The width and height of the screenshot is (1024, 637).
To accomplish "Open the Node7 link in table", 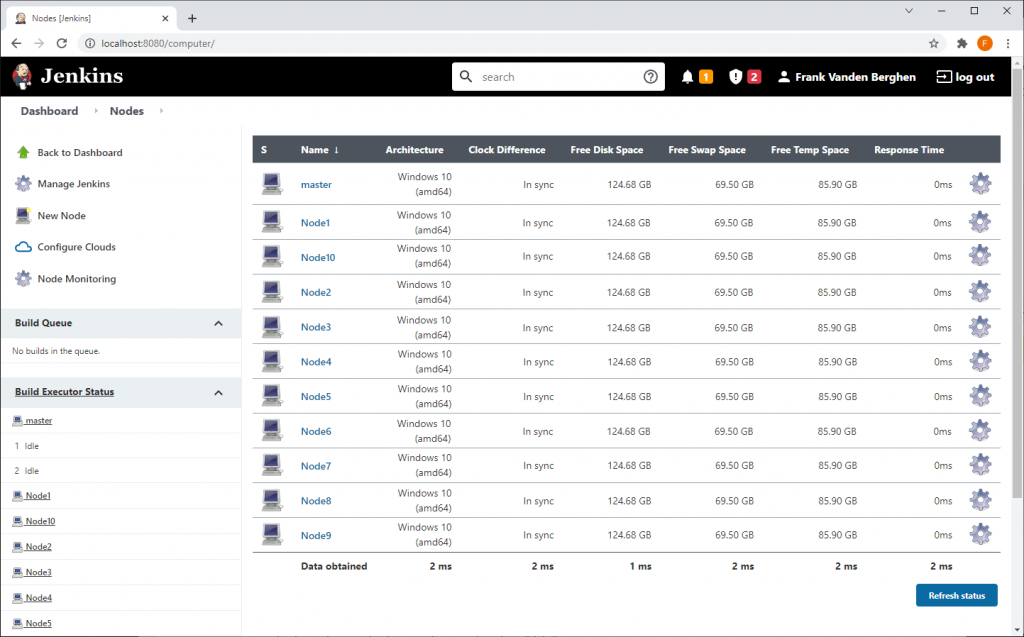I will [x=316, y=466].
